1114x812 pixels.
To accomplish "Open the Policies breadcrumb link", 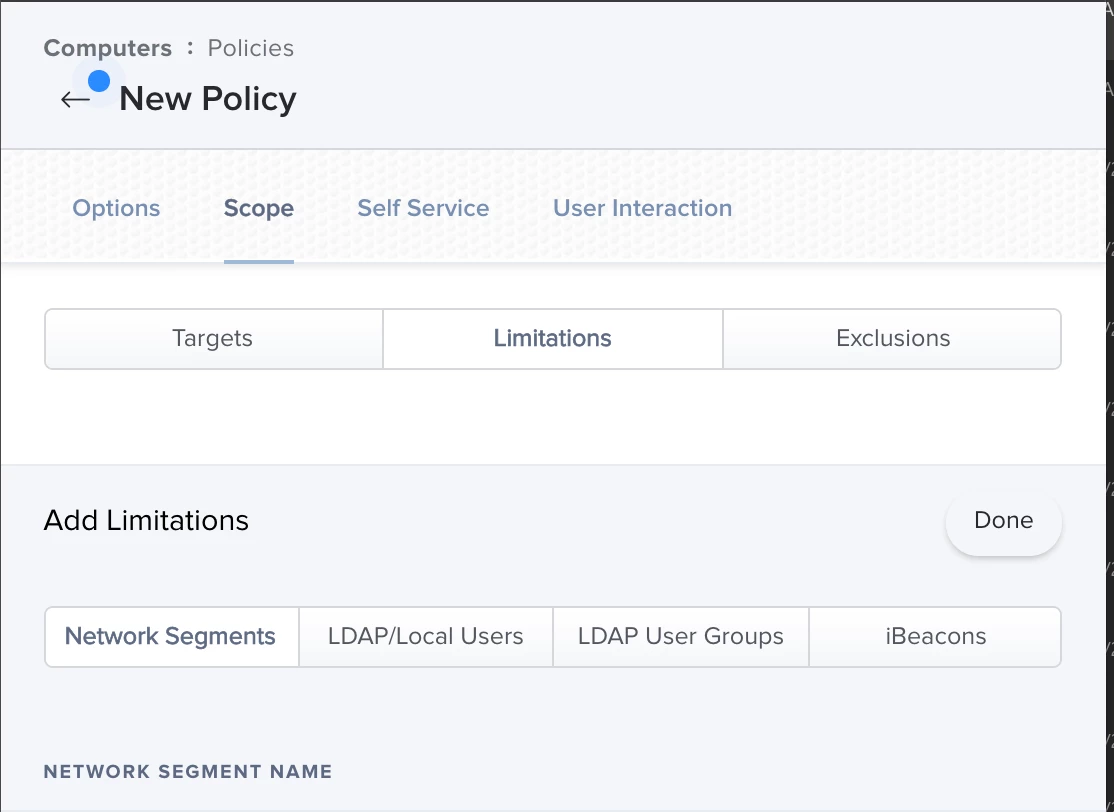I will point(250,48).
